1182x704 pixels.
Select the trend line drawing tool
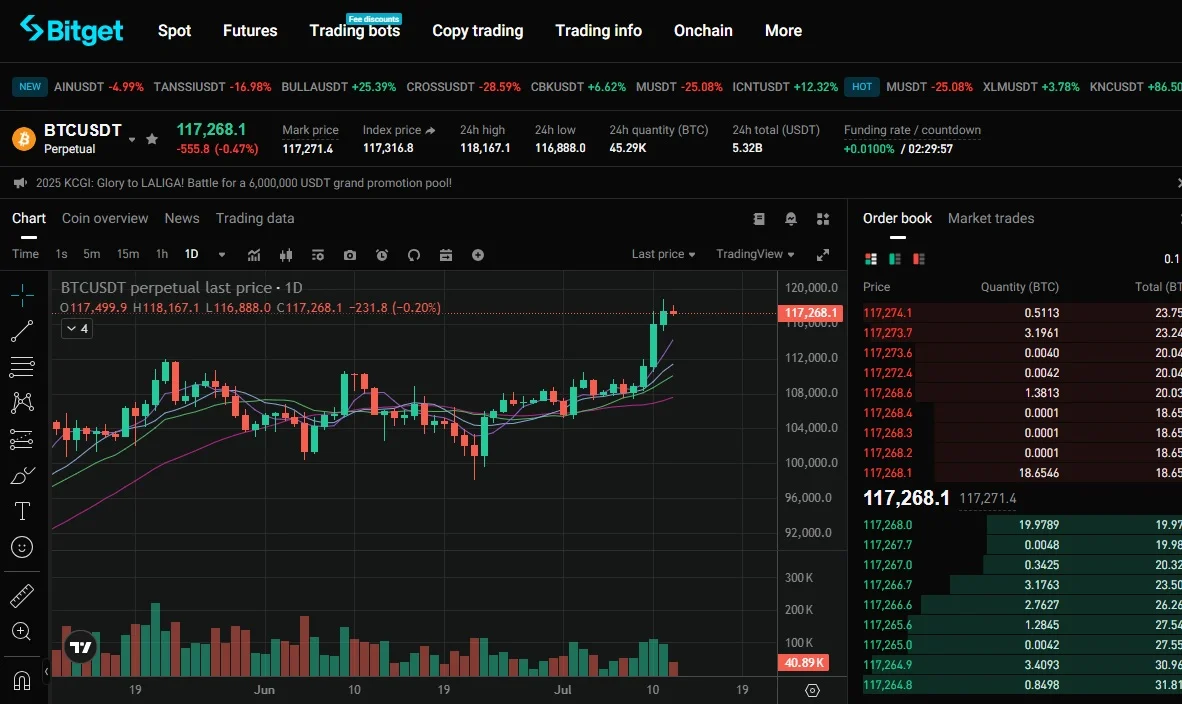(x=22, y=331)
